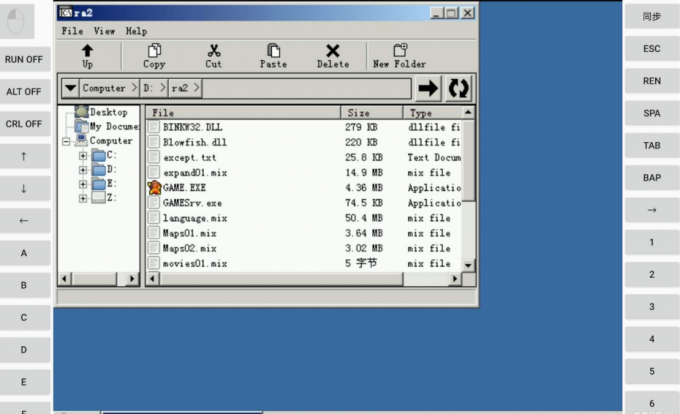The height and width of the screenshot is (414, 680).
Task: Click the Delete X icon
Action: 333,51
